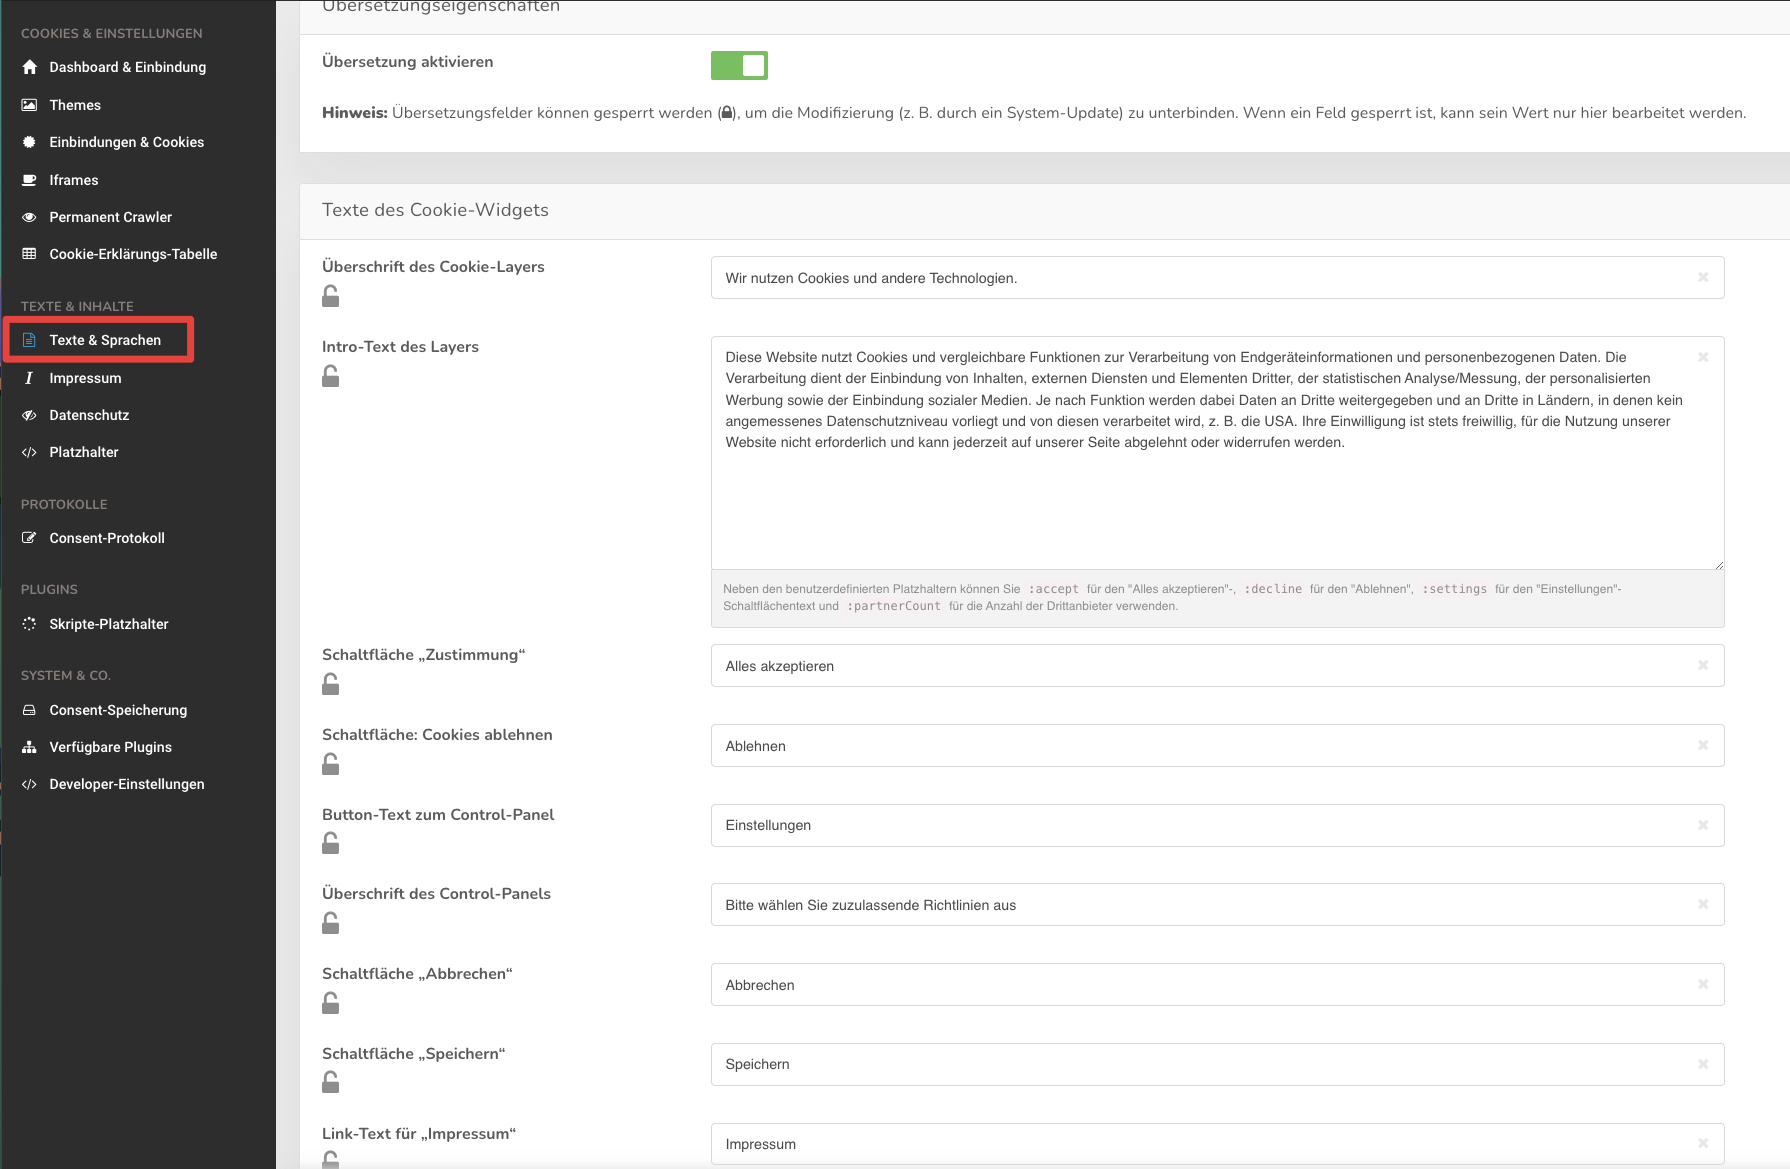
Task: Click lock icon under Schaltfläche: Cookies ablehnen
Action: click(x=330, y=764)
